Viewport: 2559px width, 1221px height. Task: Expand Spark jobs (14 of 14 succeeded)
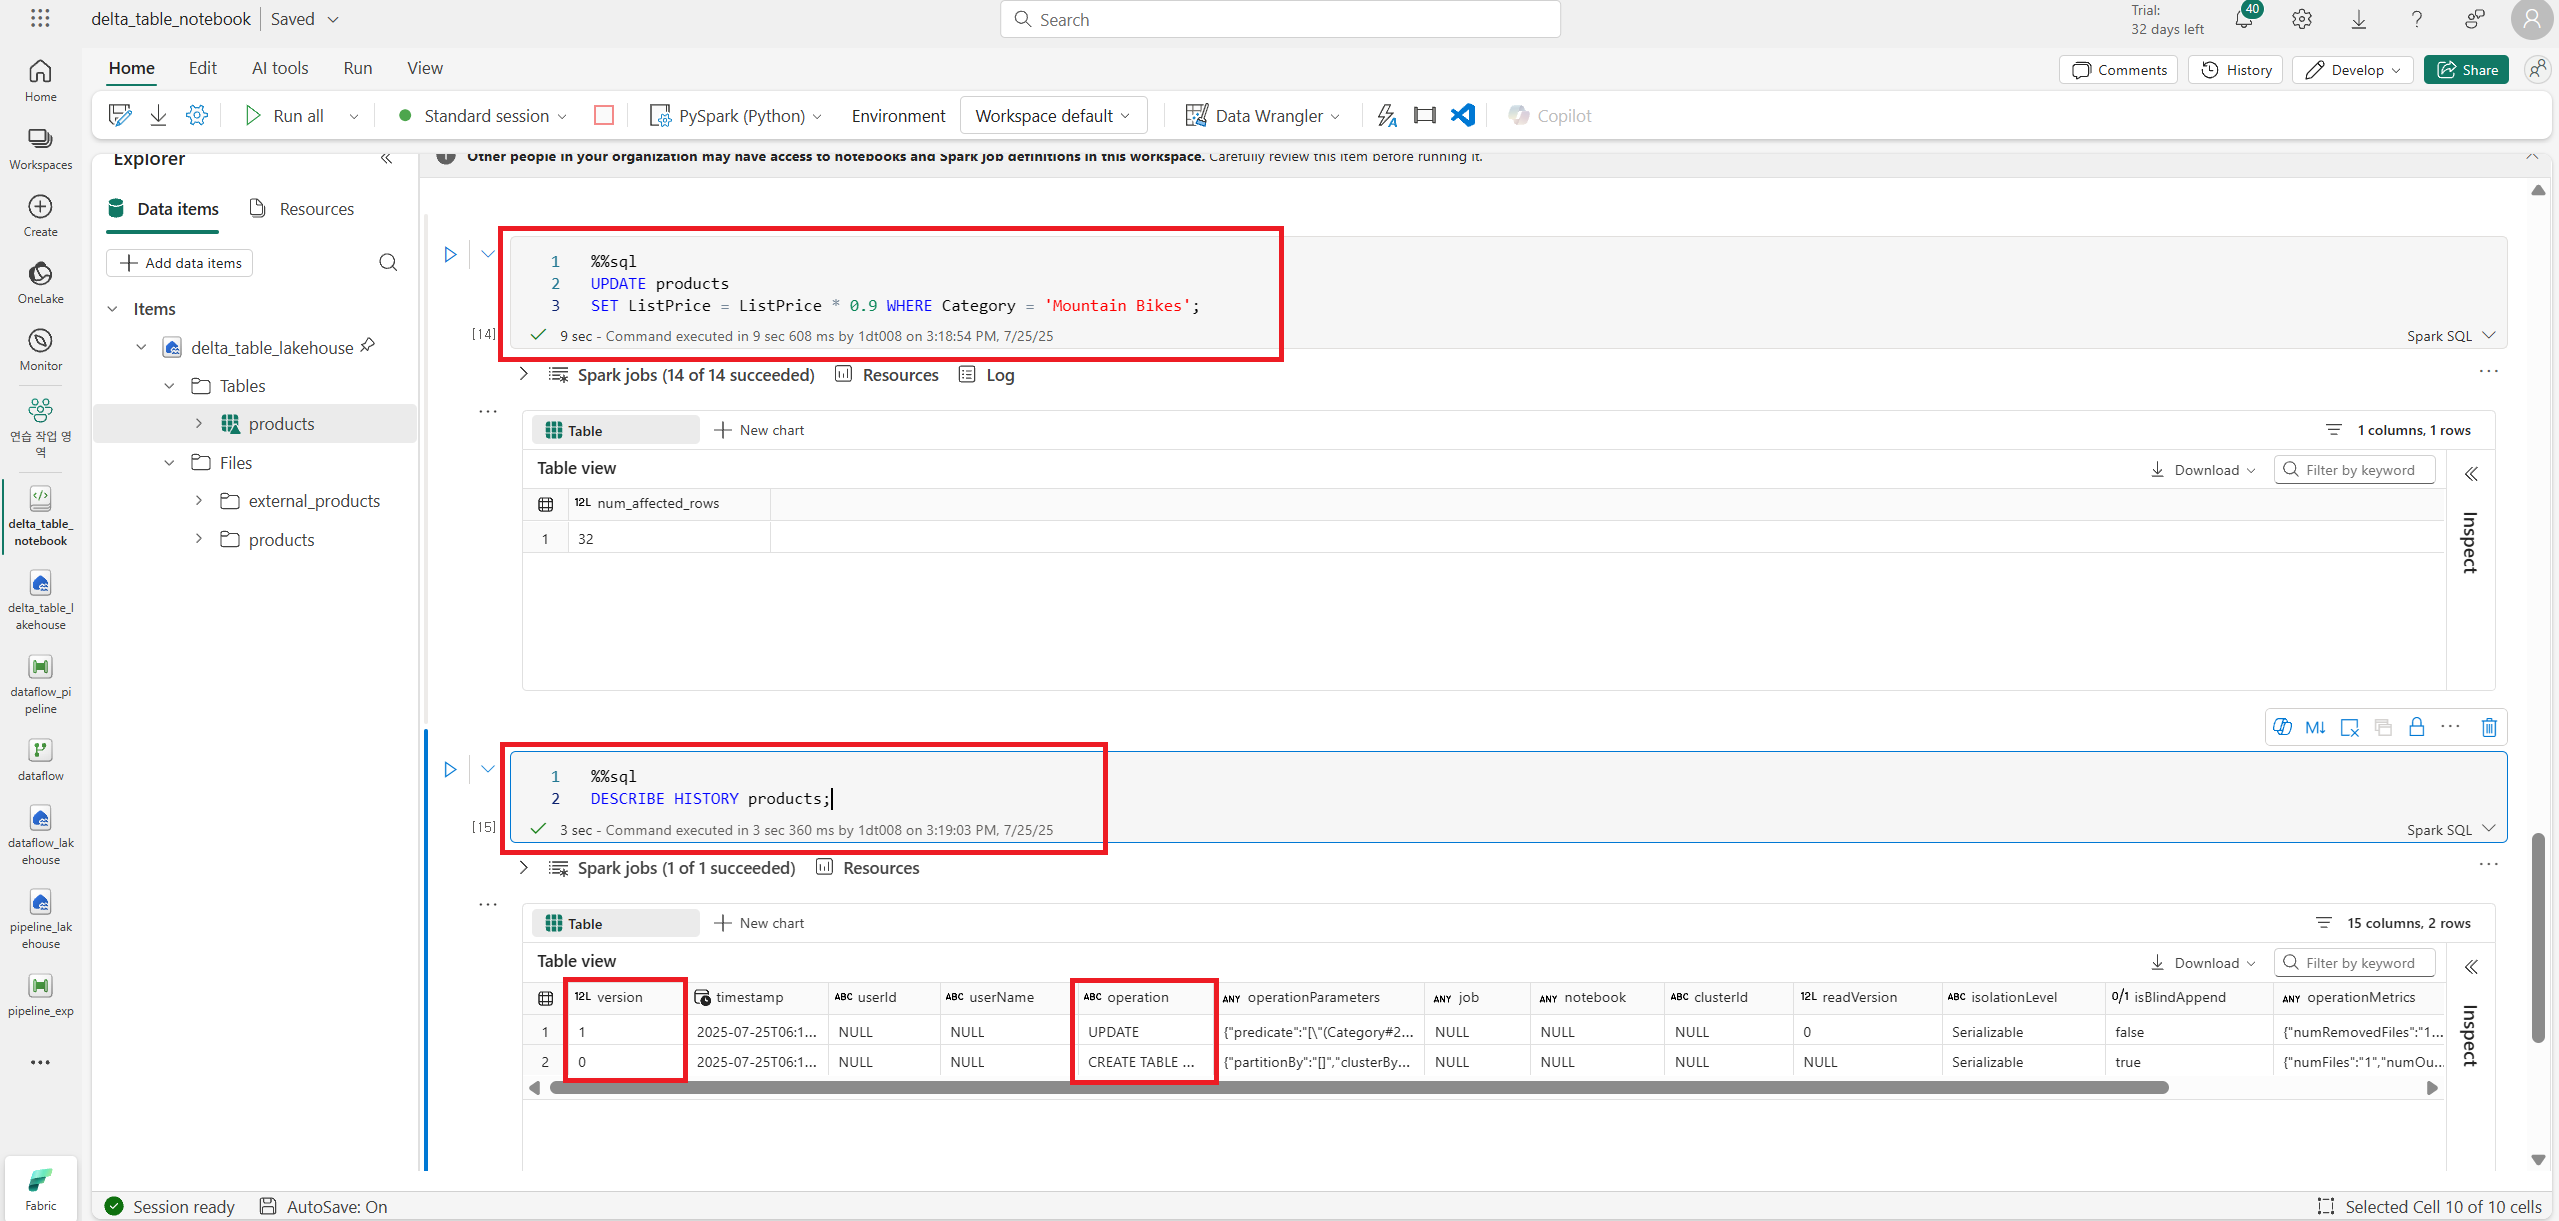[x=523, y=374]
